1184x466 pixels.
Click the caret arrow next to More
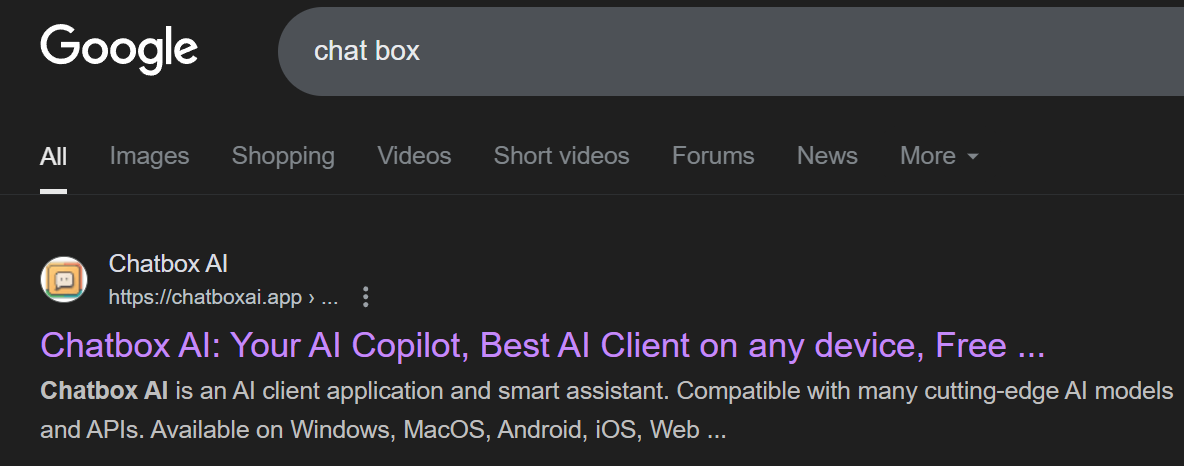(x=973, y=156)
